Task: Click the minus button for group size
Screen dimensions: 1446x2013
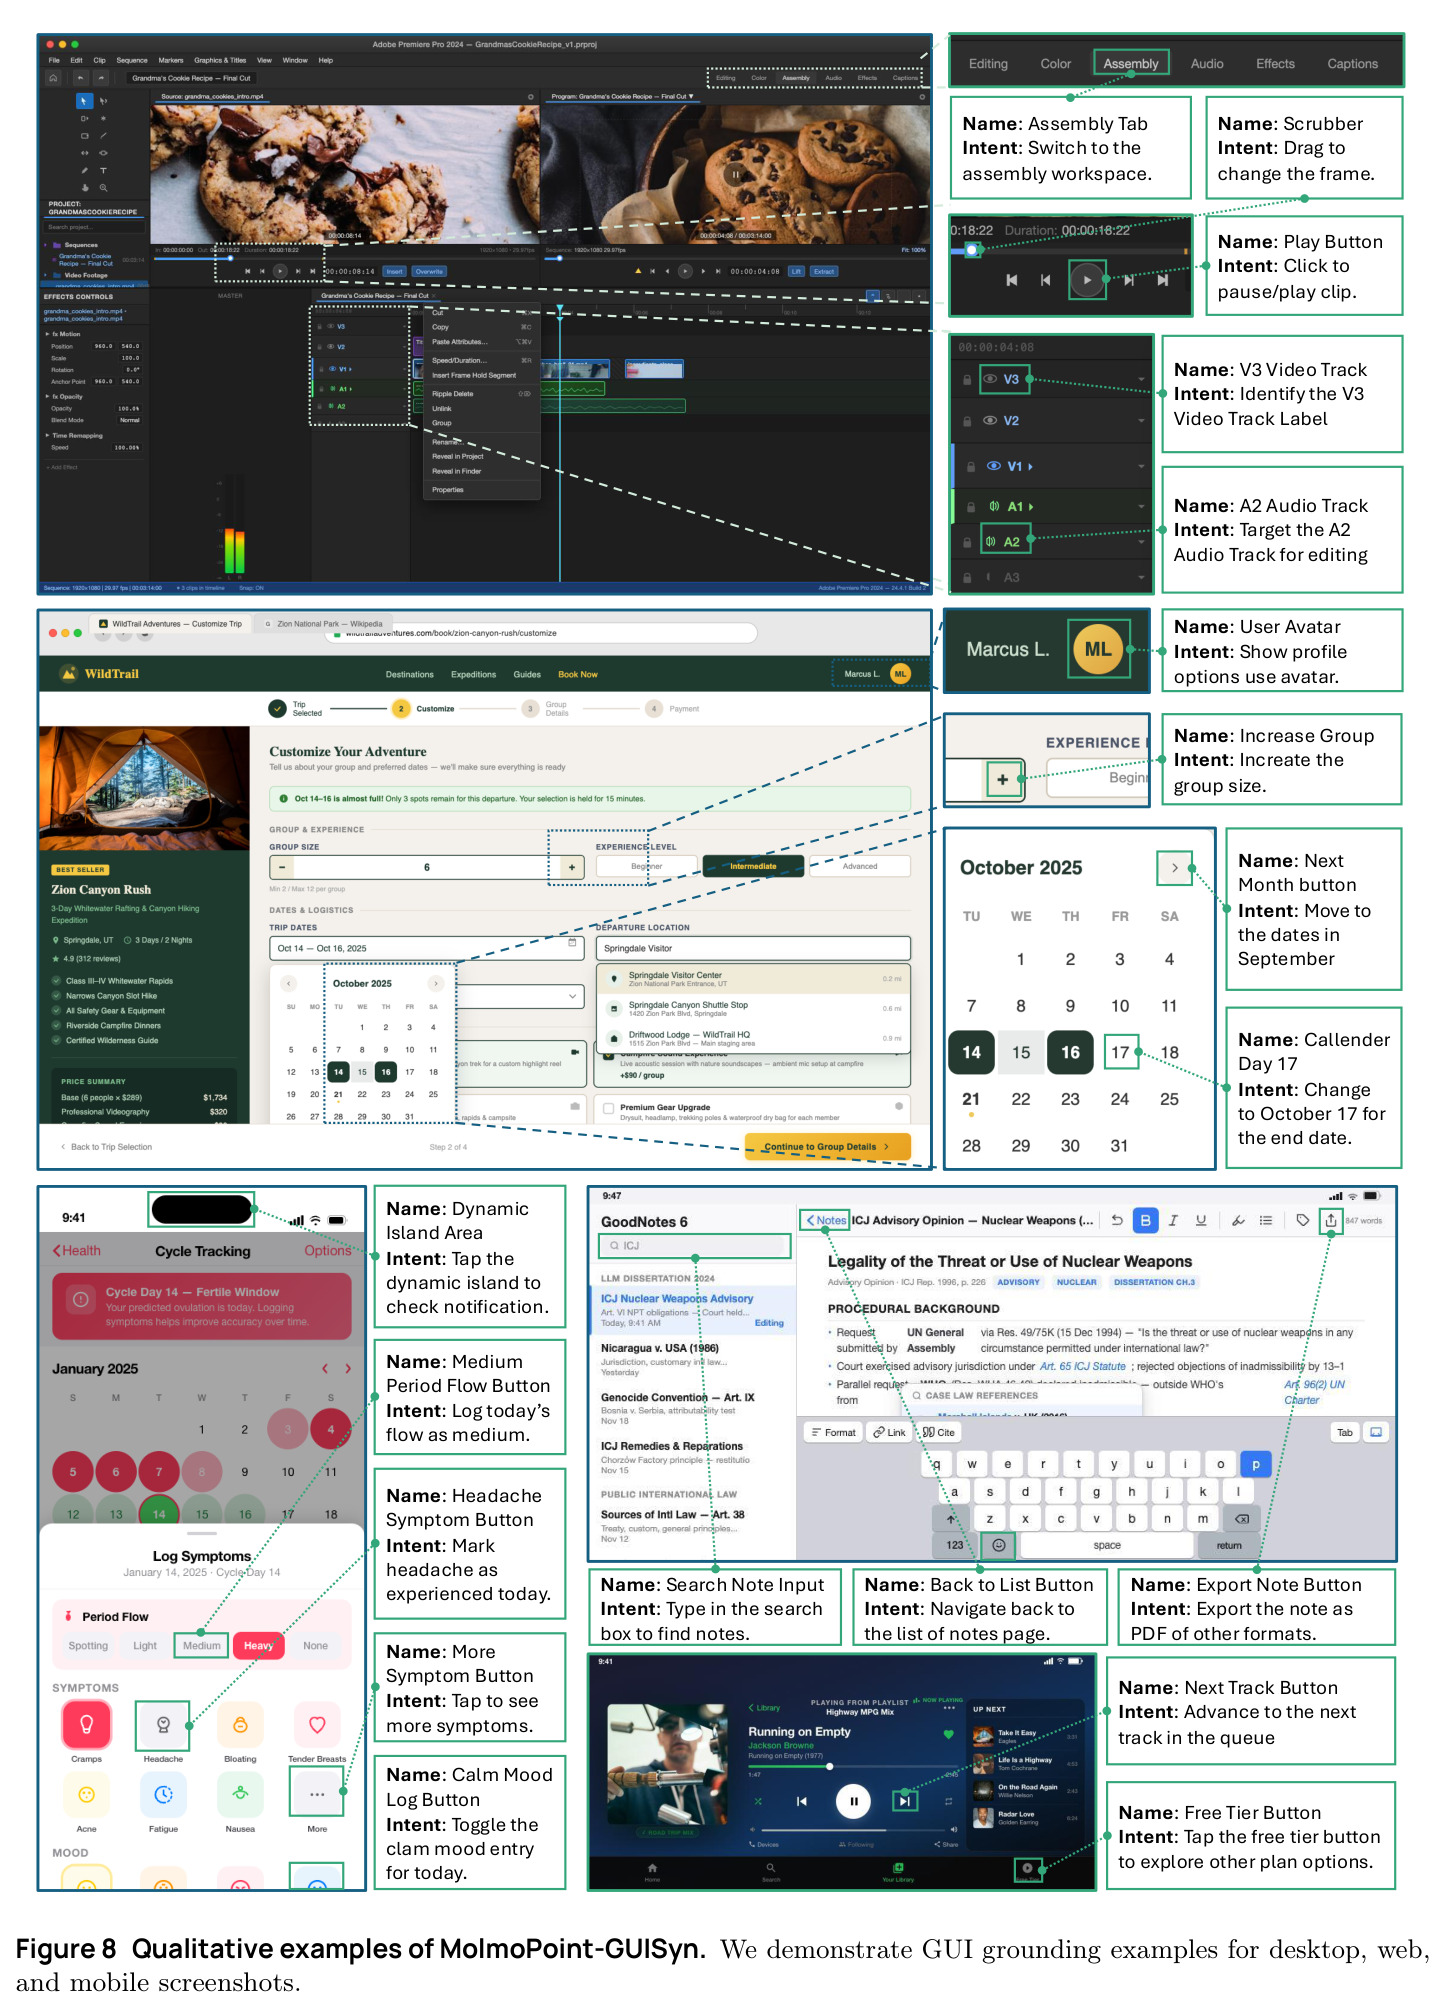Action: (x=282, y=867)
